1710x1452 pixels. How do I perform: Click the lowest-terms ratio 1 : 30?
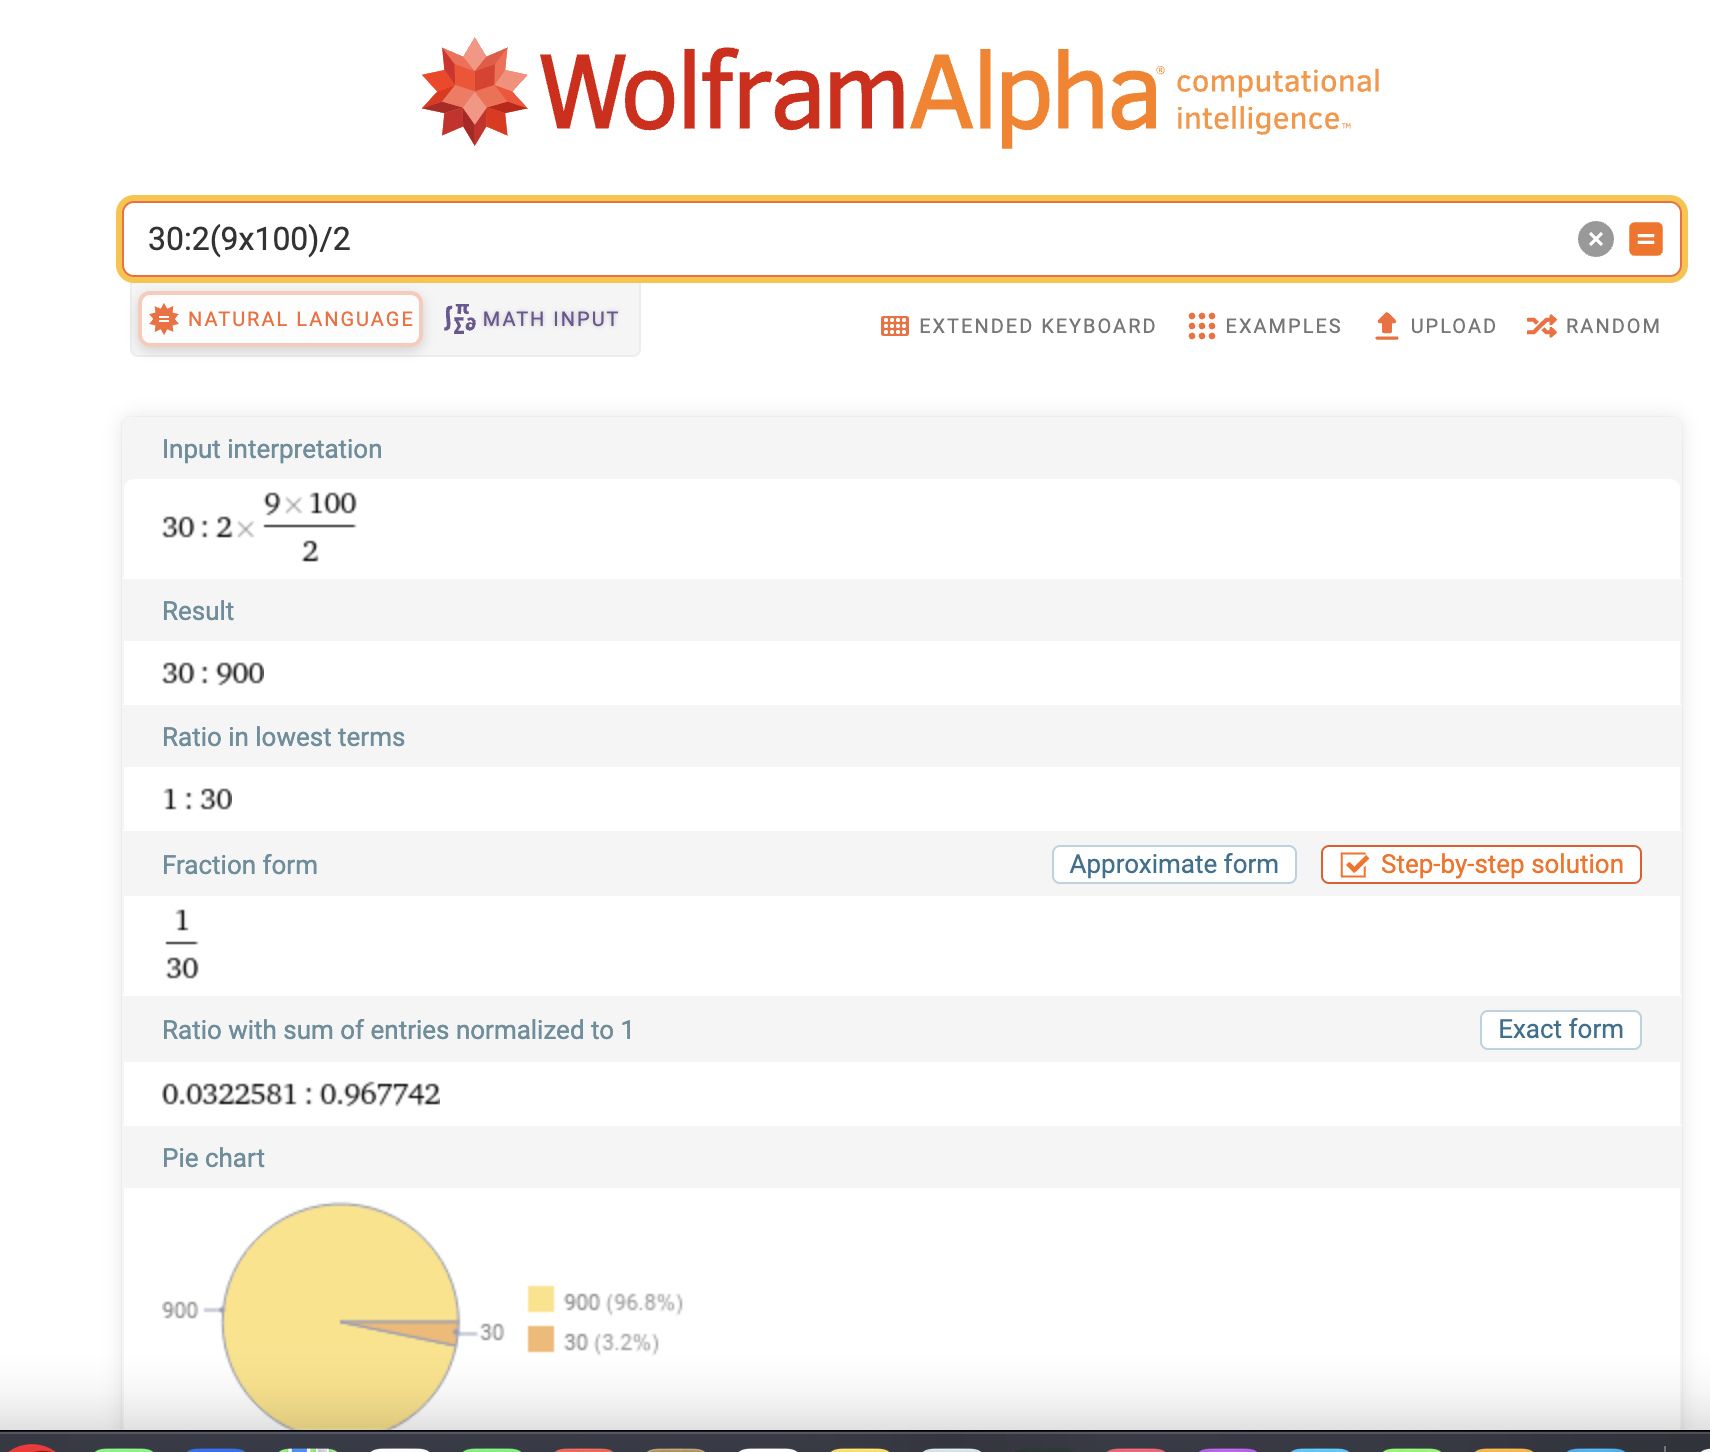(x=197, y=799)
